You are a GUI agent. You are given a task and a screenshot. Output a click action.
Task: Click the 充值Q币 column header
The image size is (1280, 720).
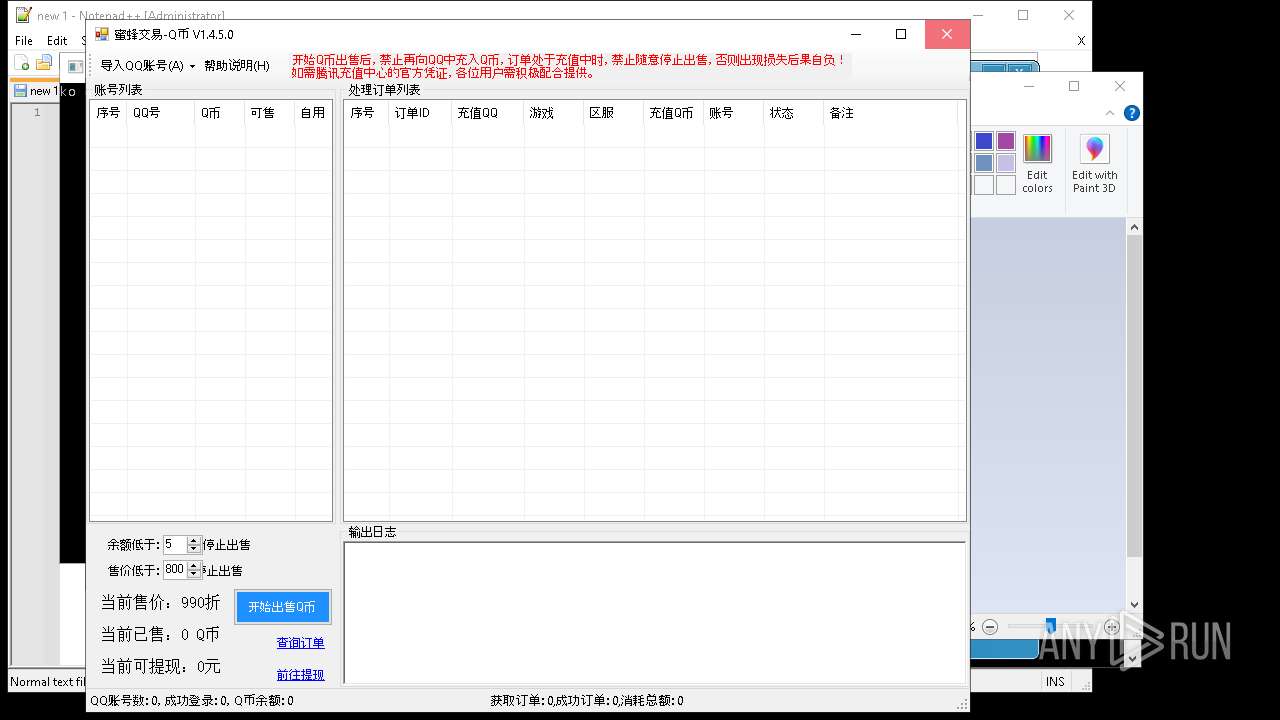(674, 113)
